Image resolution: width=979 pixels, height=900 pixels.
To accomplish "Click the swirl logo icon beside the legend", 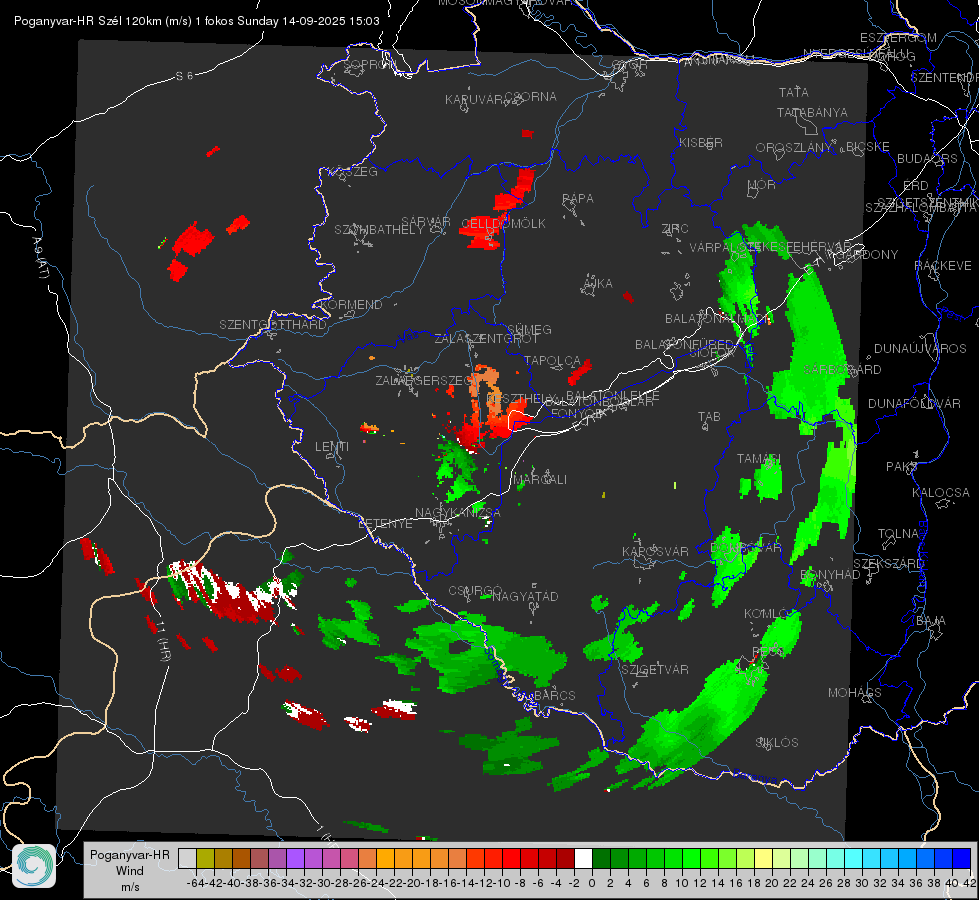I will tap(34, 866).
